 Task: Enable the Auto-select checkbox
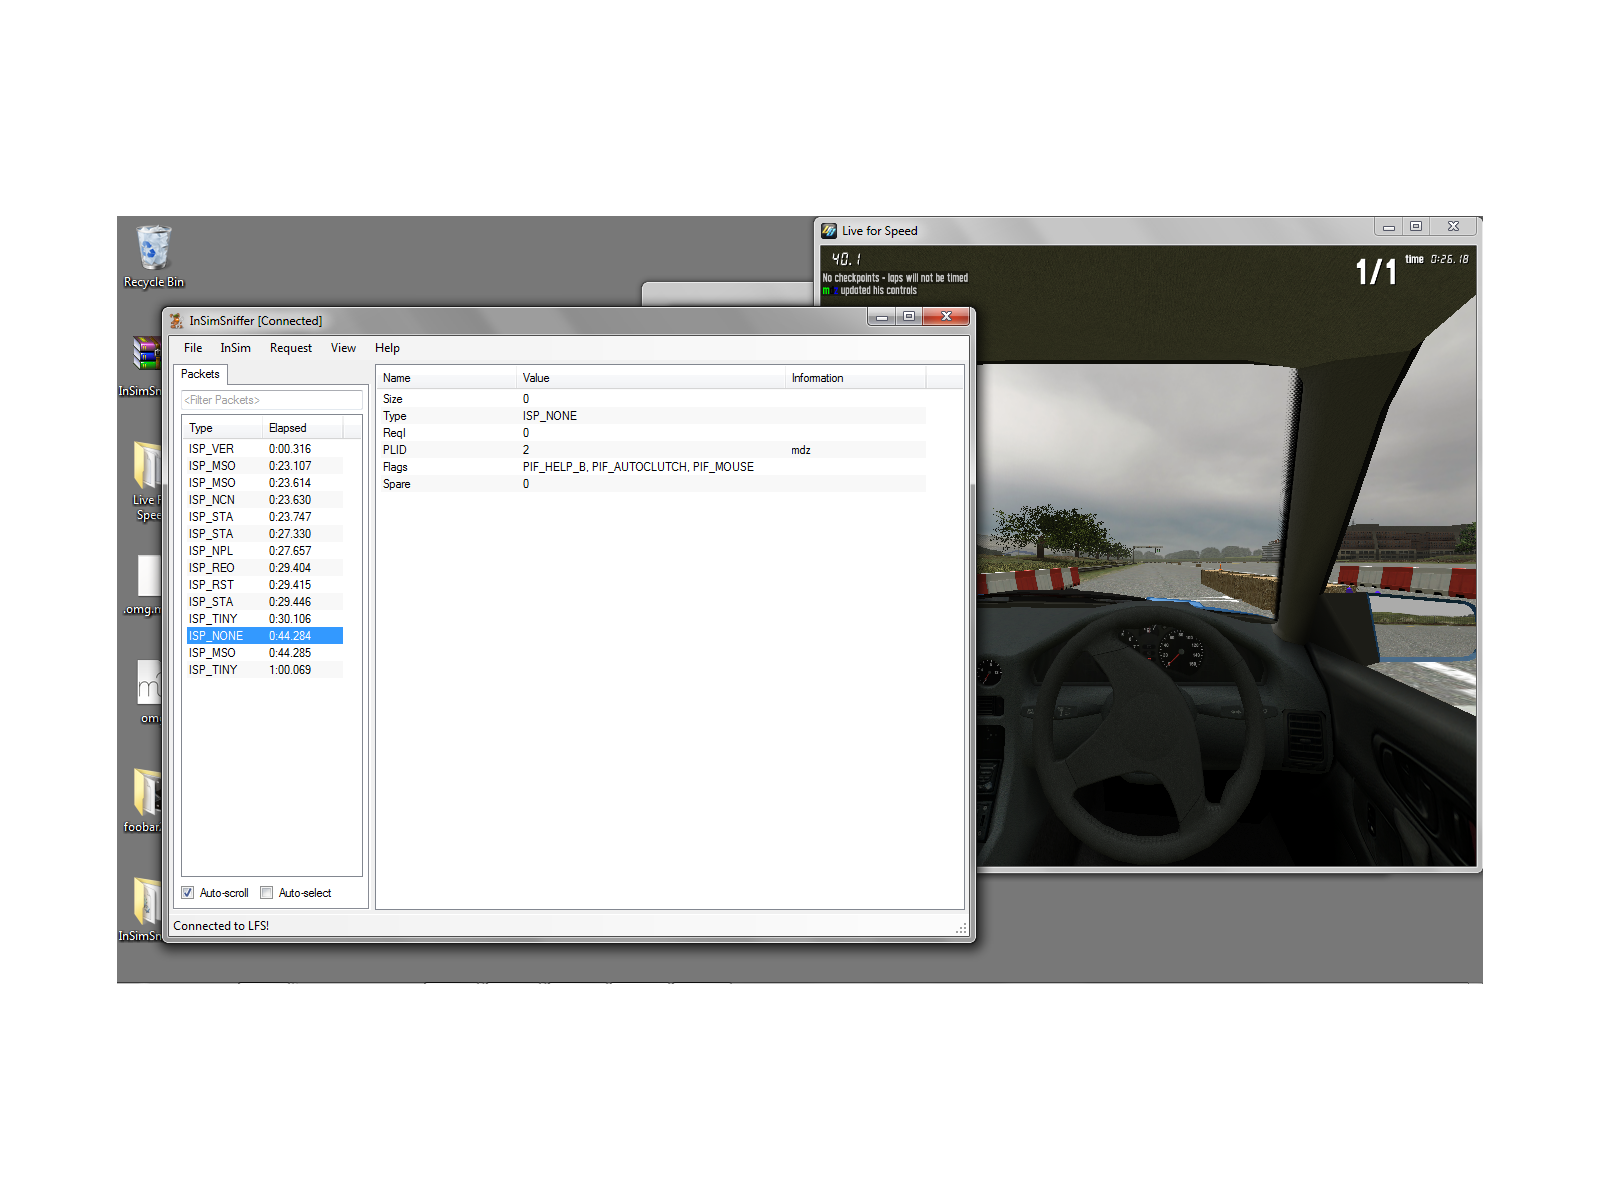click(267, 893)
